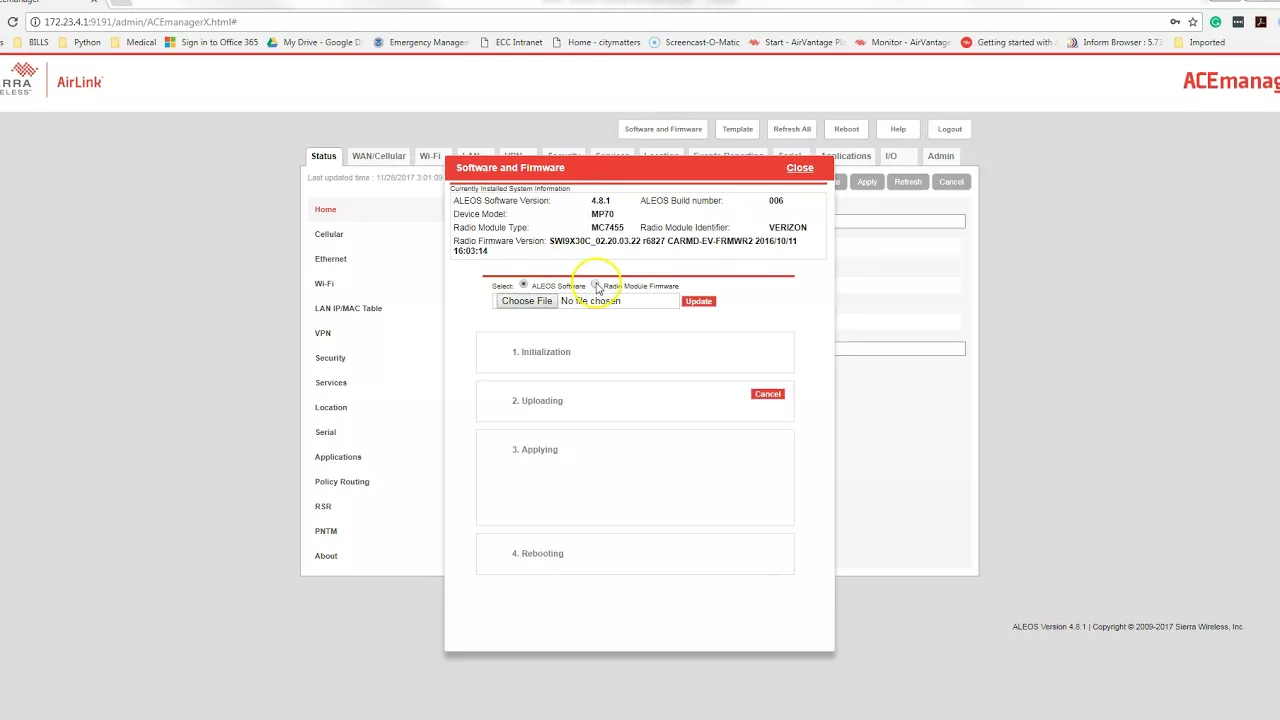Open the Medical bookmark folder

(133, 43)
